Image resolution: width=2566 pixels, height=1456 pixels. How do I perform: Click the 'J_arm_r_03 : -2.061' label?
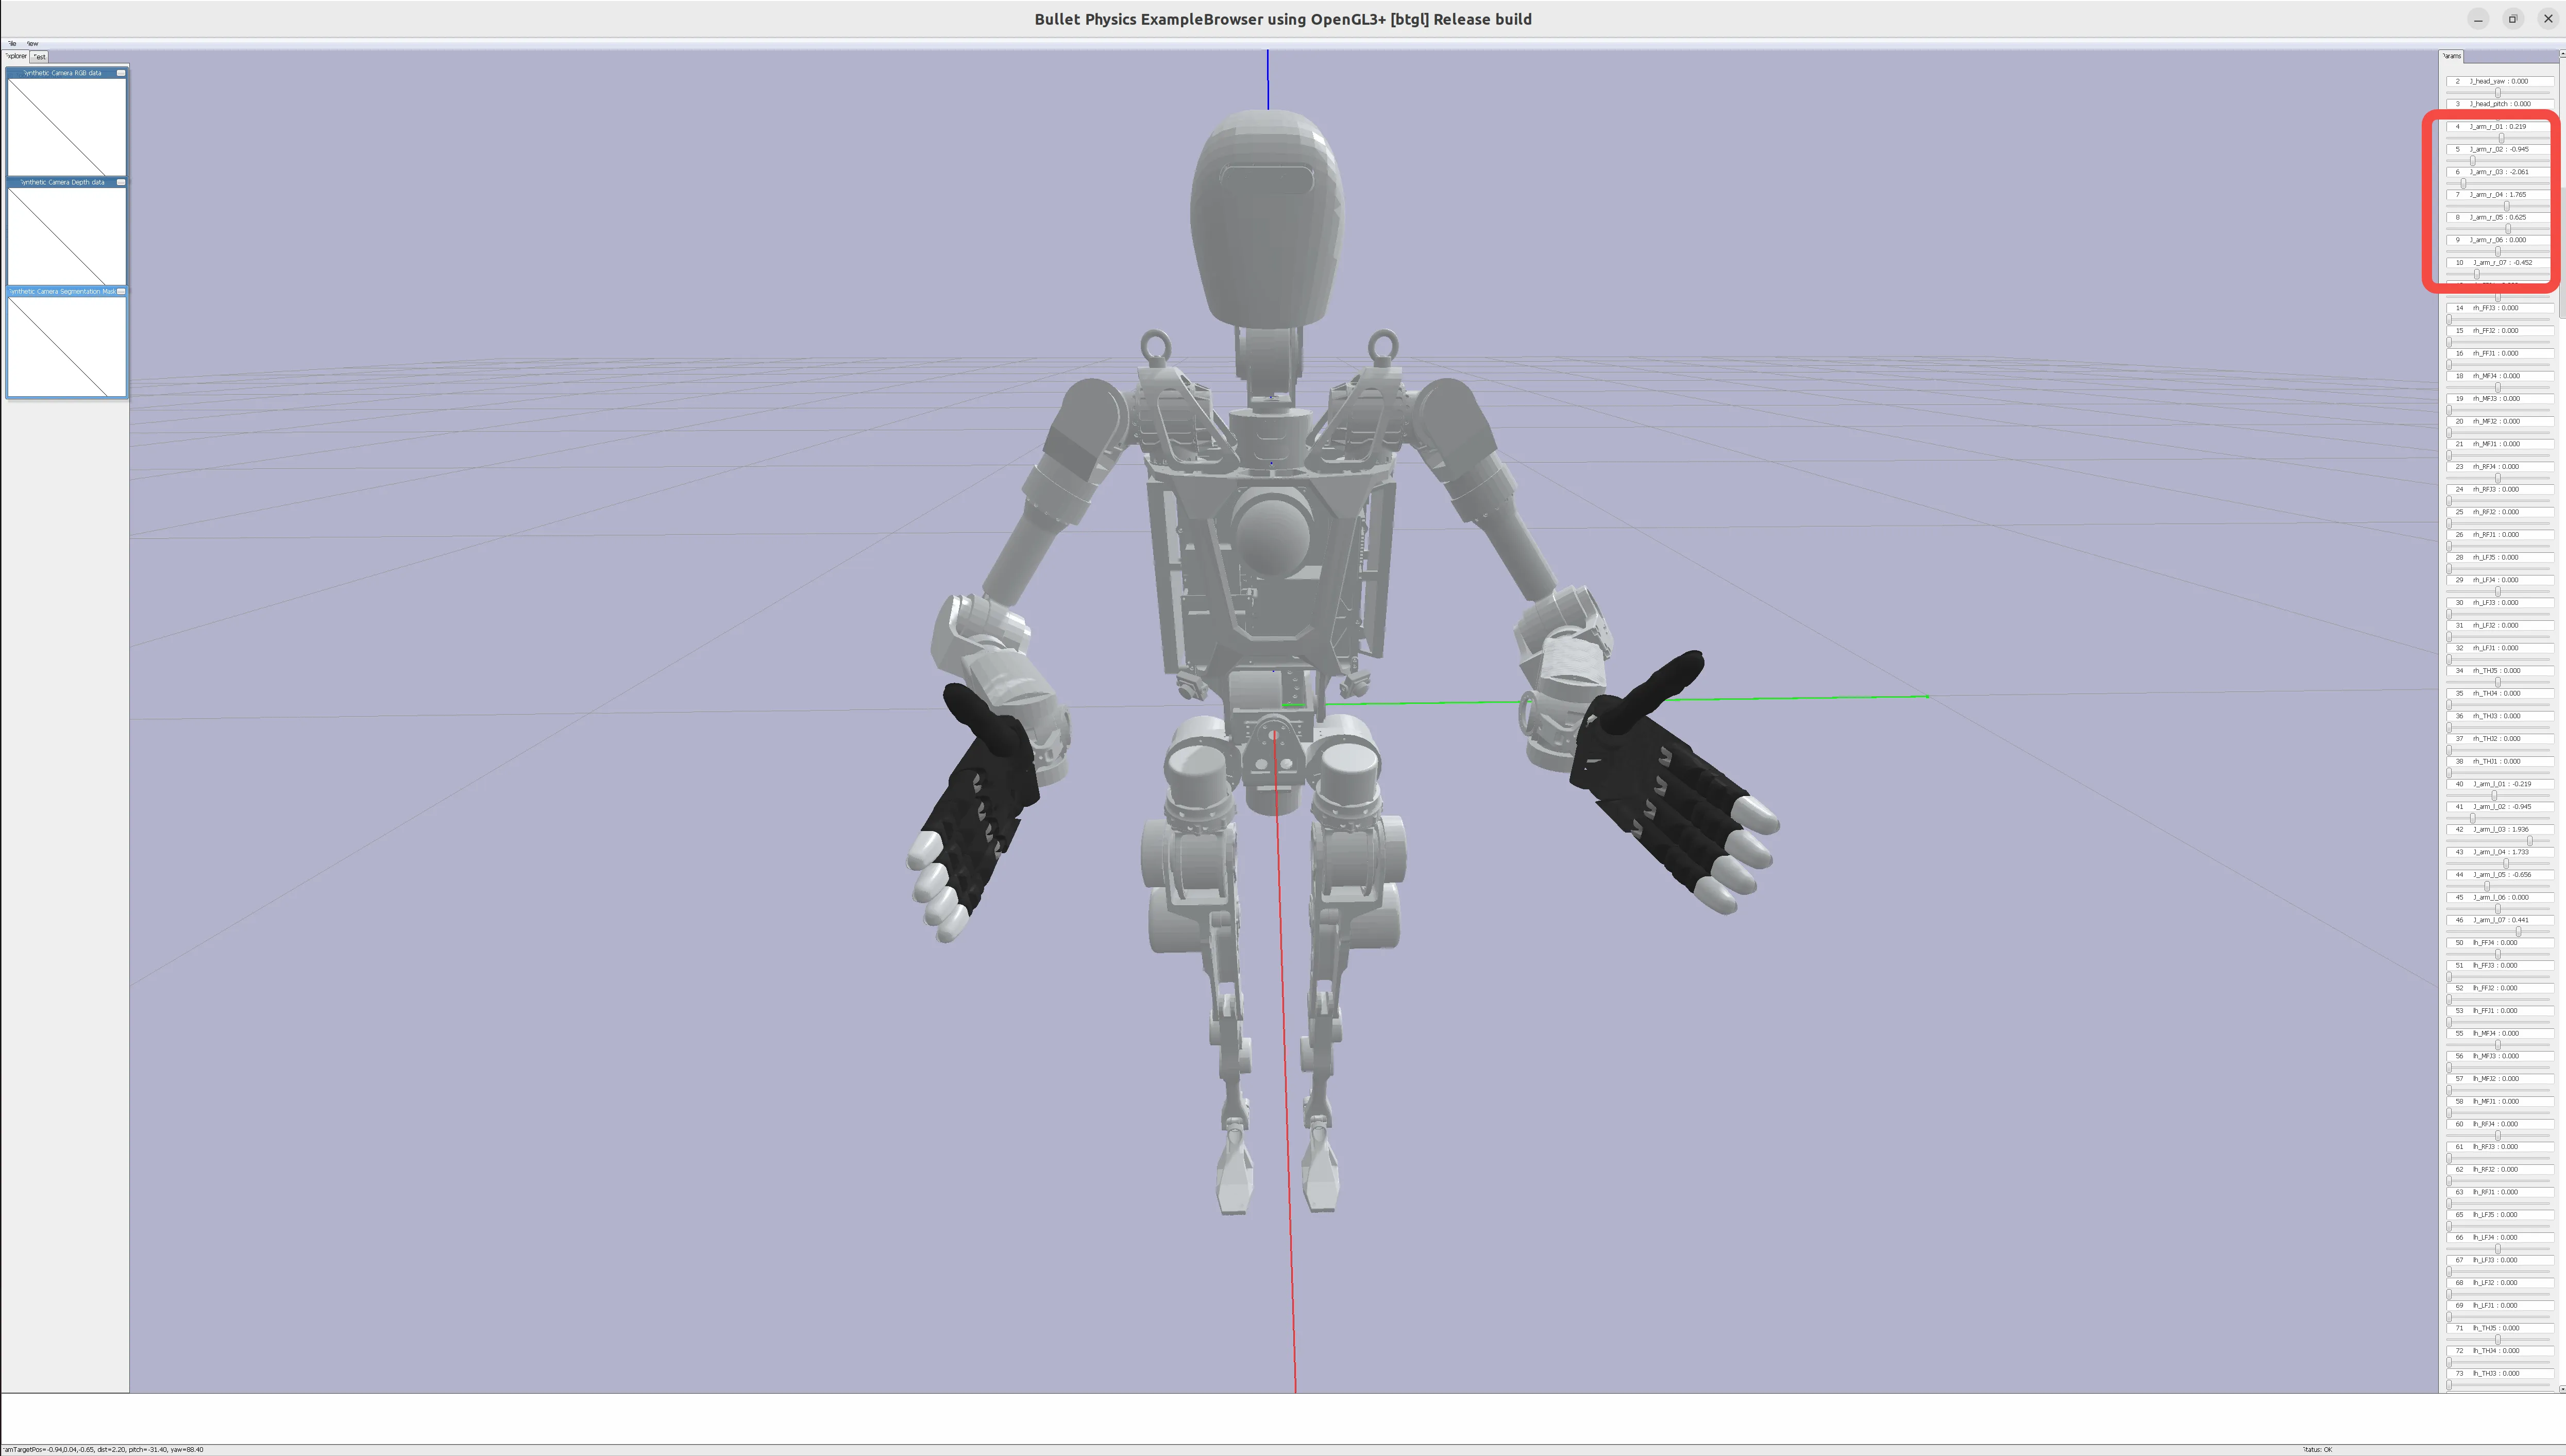2499,172
